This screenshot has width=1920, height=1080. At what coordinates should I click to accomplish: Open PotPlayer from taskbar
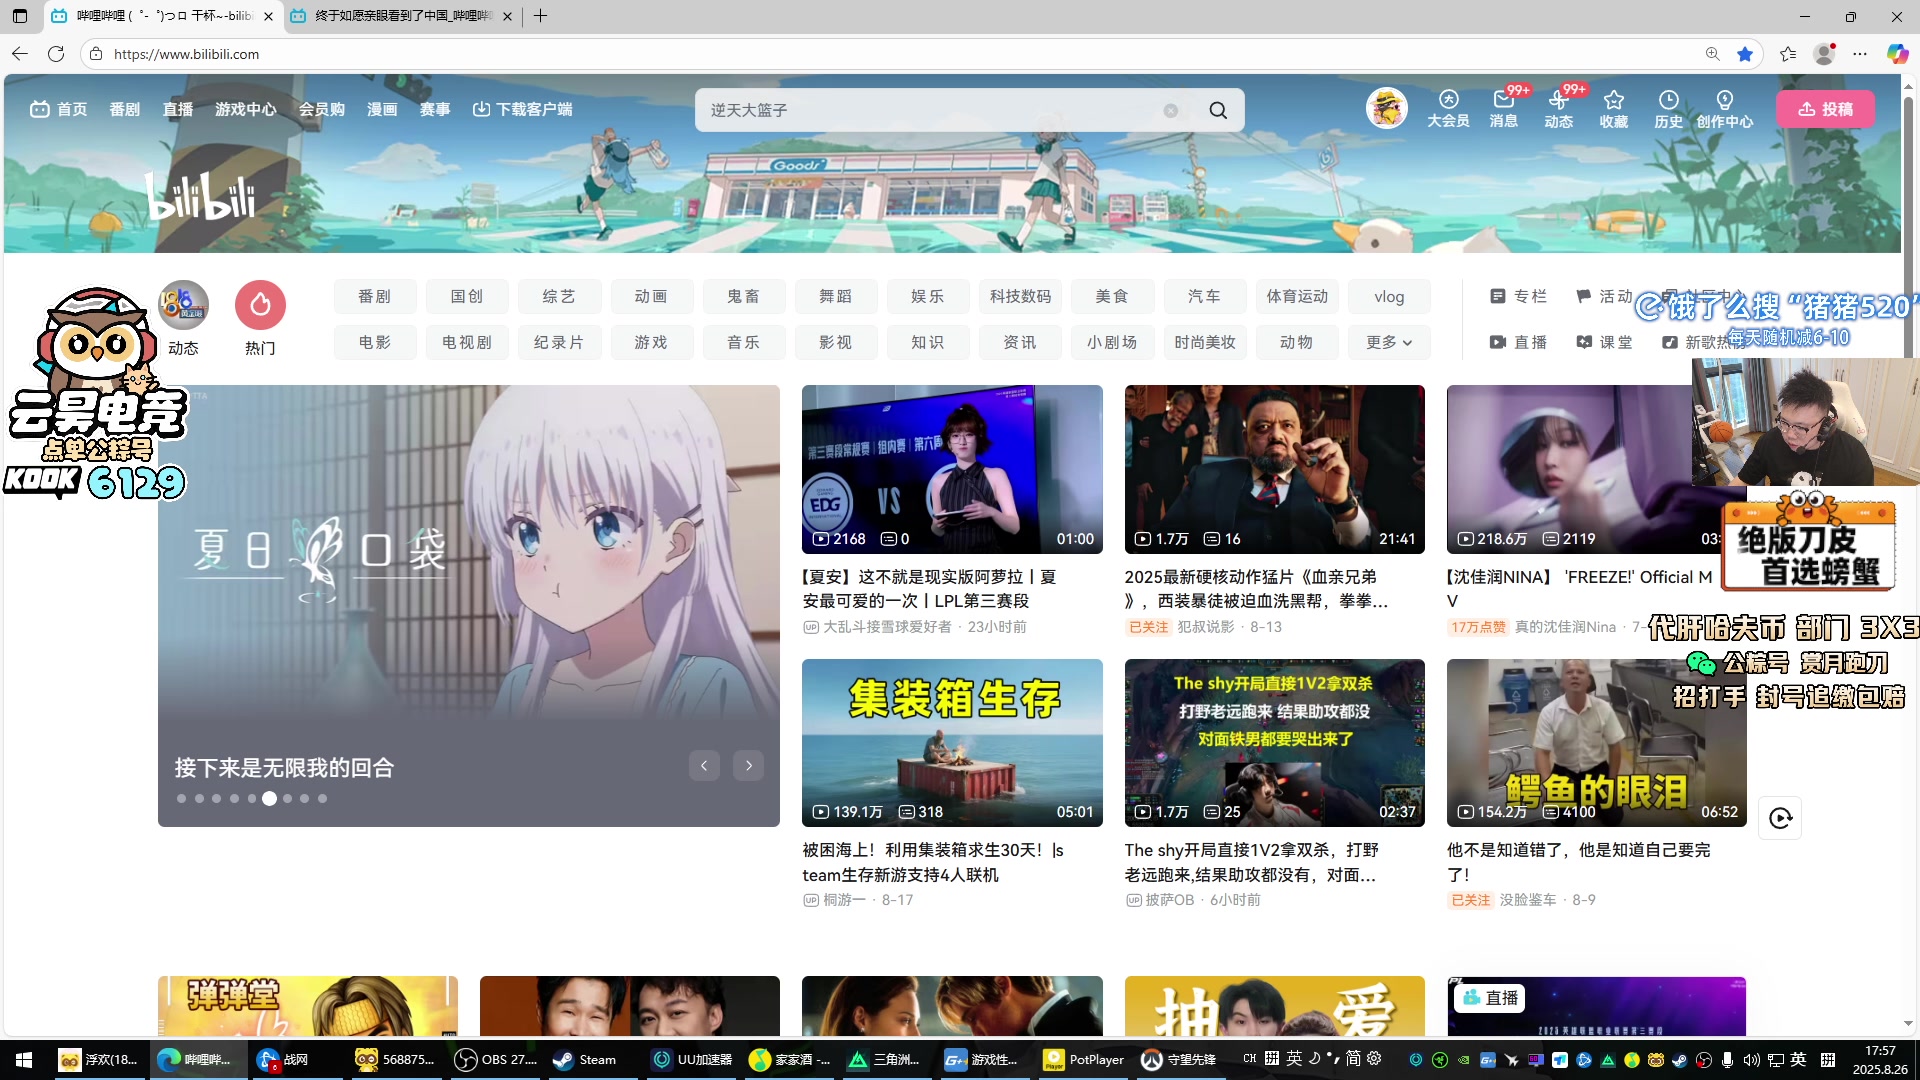[x=1084, y=1060]
